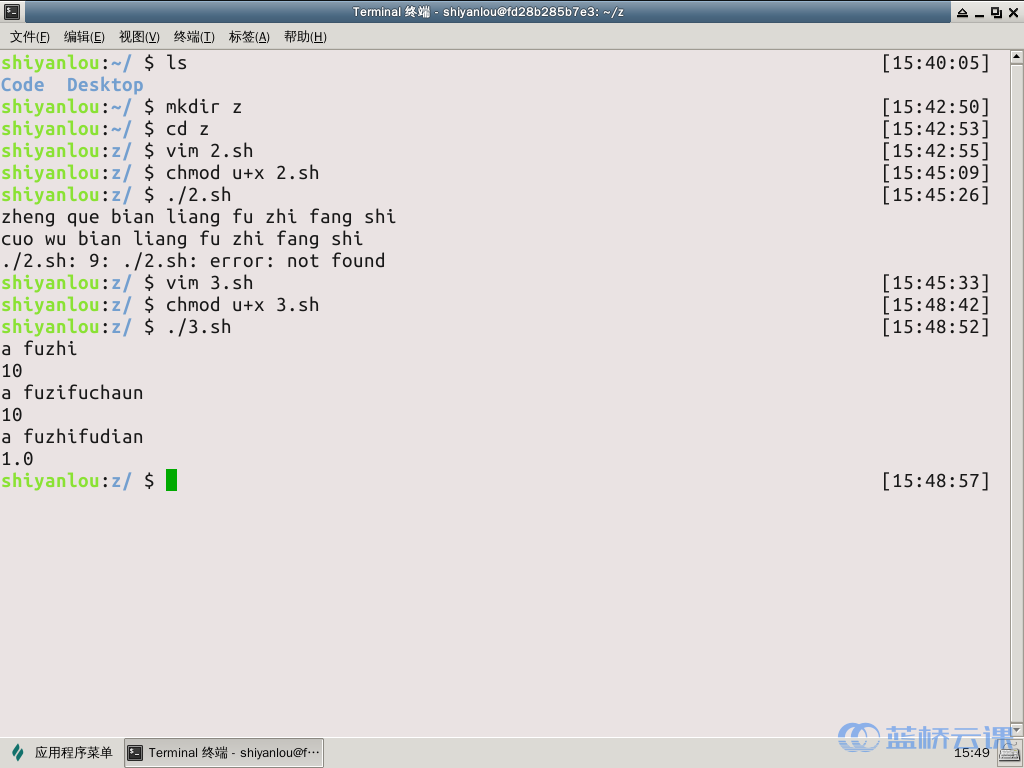Click the Desktop directory name in ls output
Image resolution: width=1024 pixels, height=768 pixels.
click(x=105, y=85)
